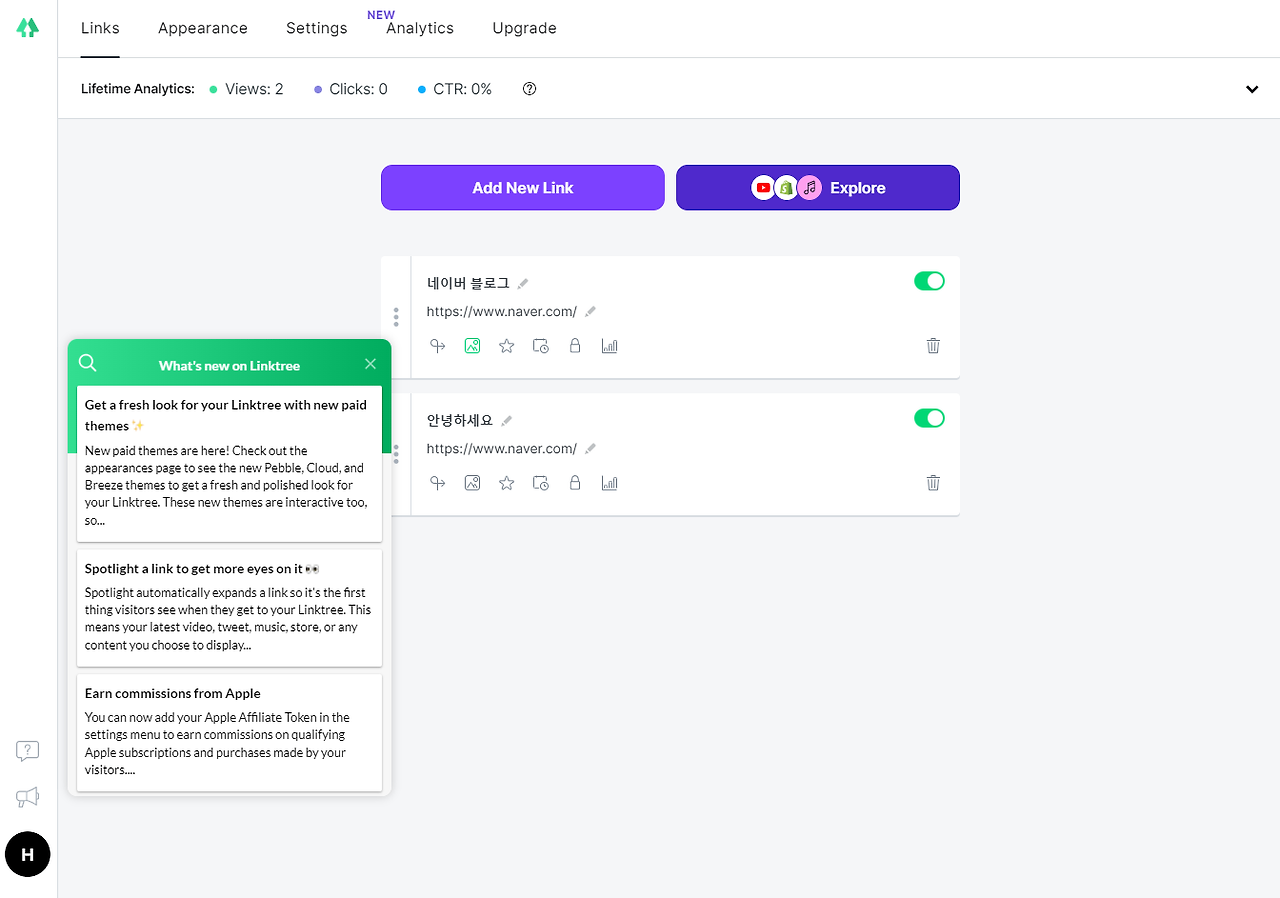Open thumbnail icon for 안녕하세요 link
Screen dimensions: 1280x898
click(472, 483)
